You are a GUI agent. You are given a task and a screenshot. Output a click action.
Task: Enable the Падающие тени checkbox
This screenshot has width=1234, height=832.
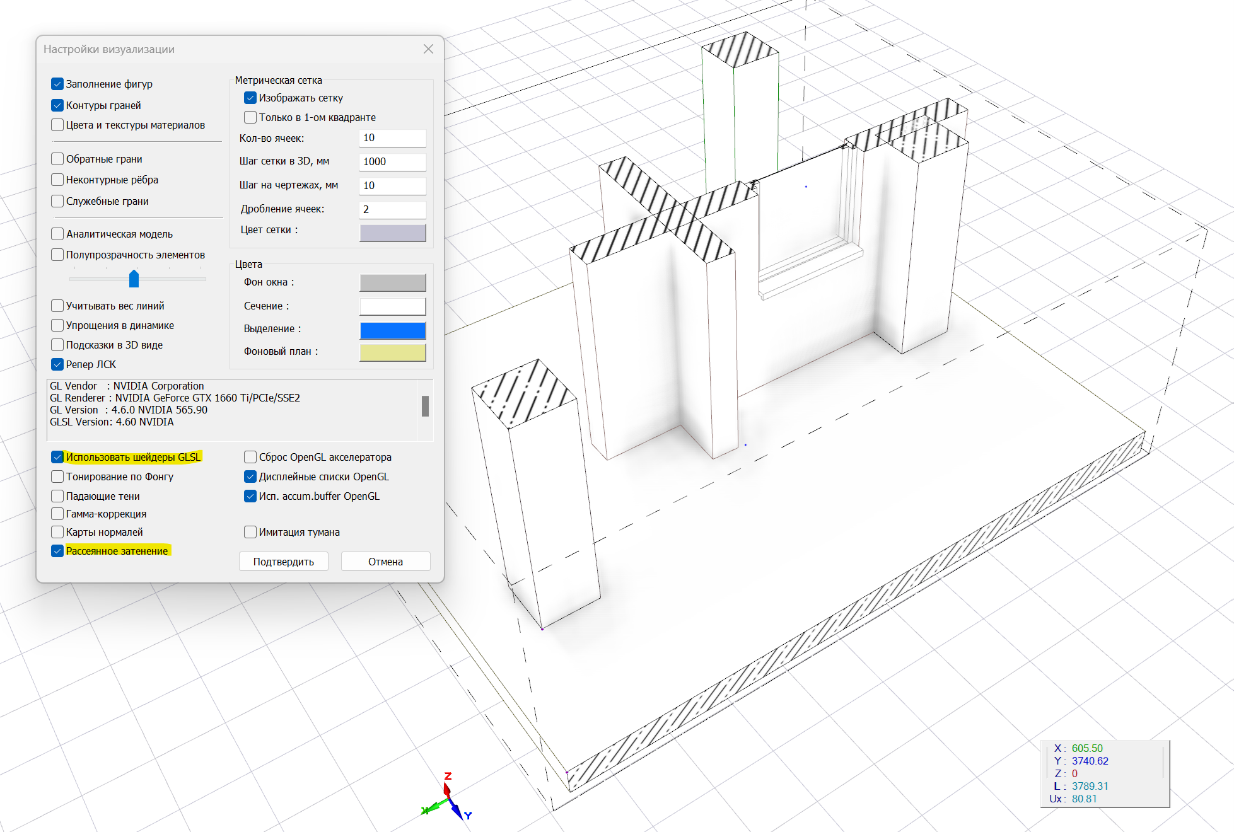(x=58, y=496)
